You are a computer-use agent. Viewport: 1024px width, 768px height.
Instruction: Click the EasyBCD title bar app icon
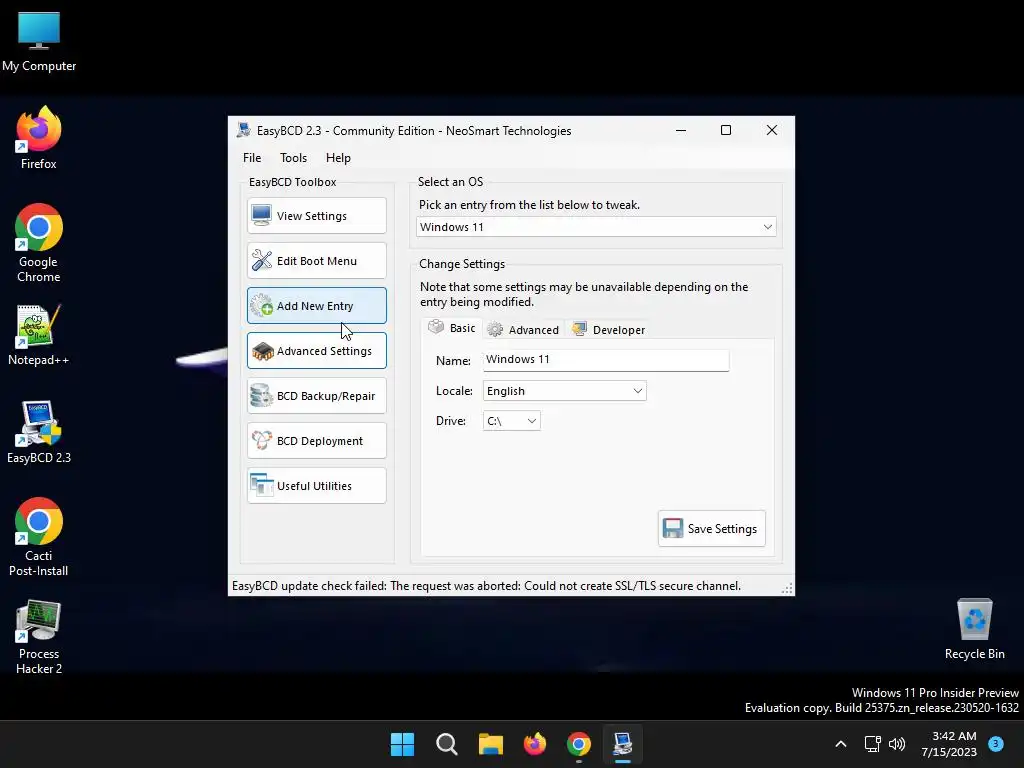tap(244, 130)
